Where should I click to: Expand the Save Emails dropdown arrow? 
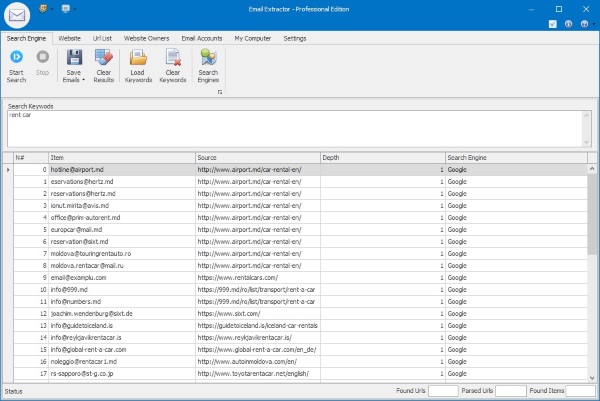(83, 80)
